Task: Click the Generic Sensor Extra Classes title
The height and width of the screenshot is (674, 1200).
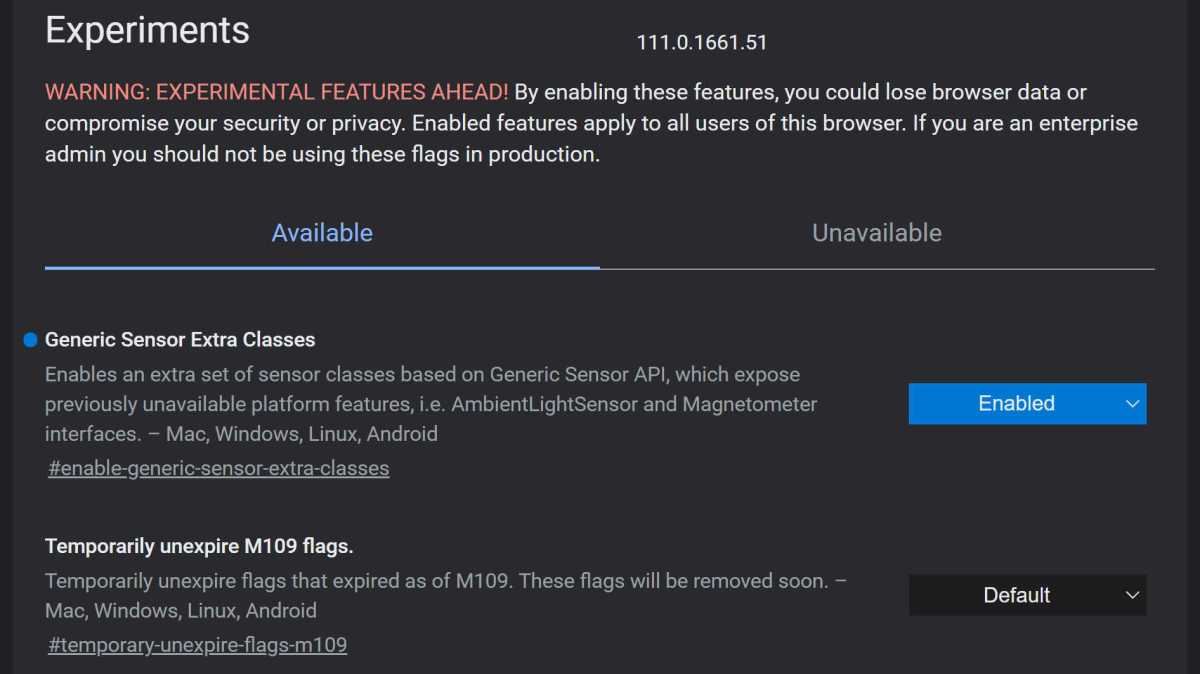Action: point(180,340)
